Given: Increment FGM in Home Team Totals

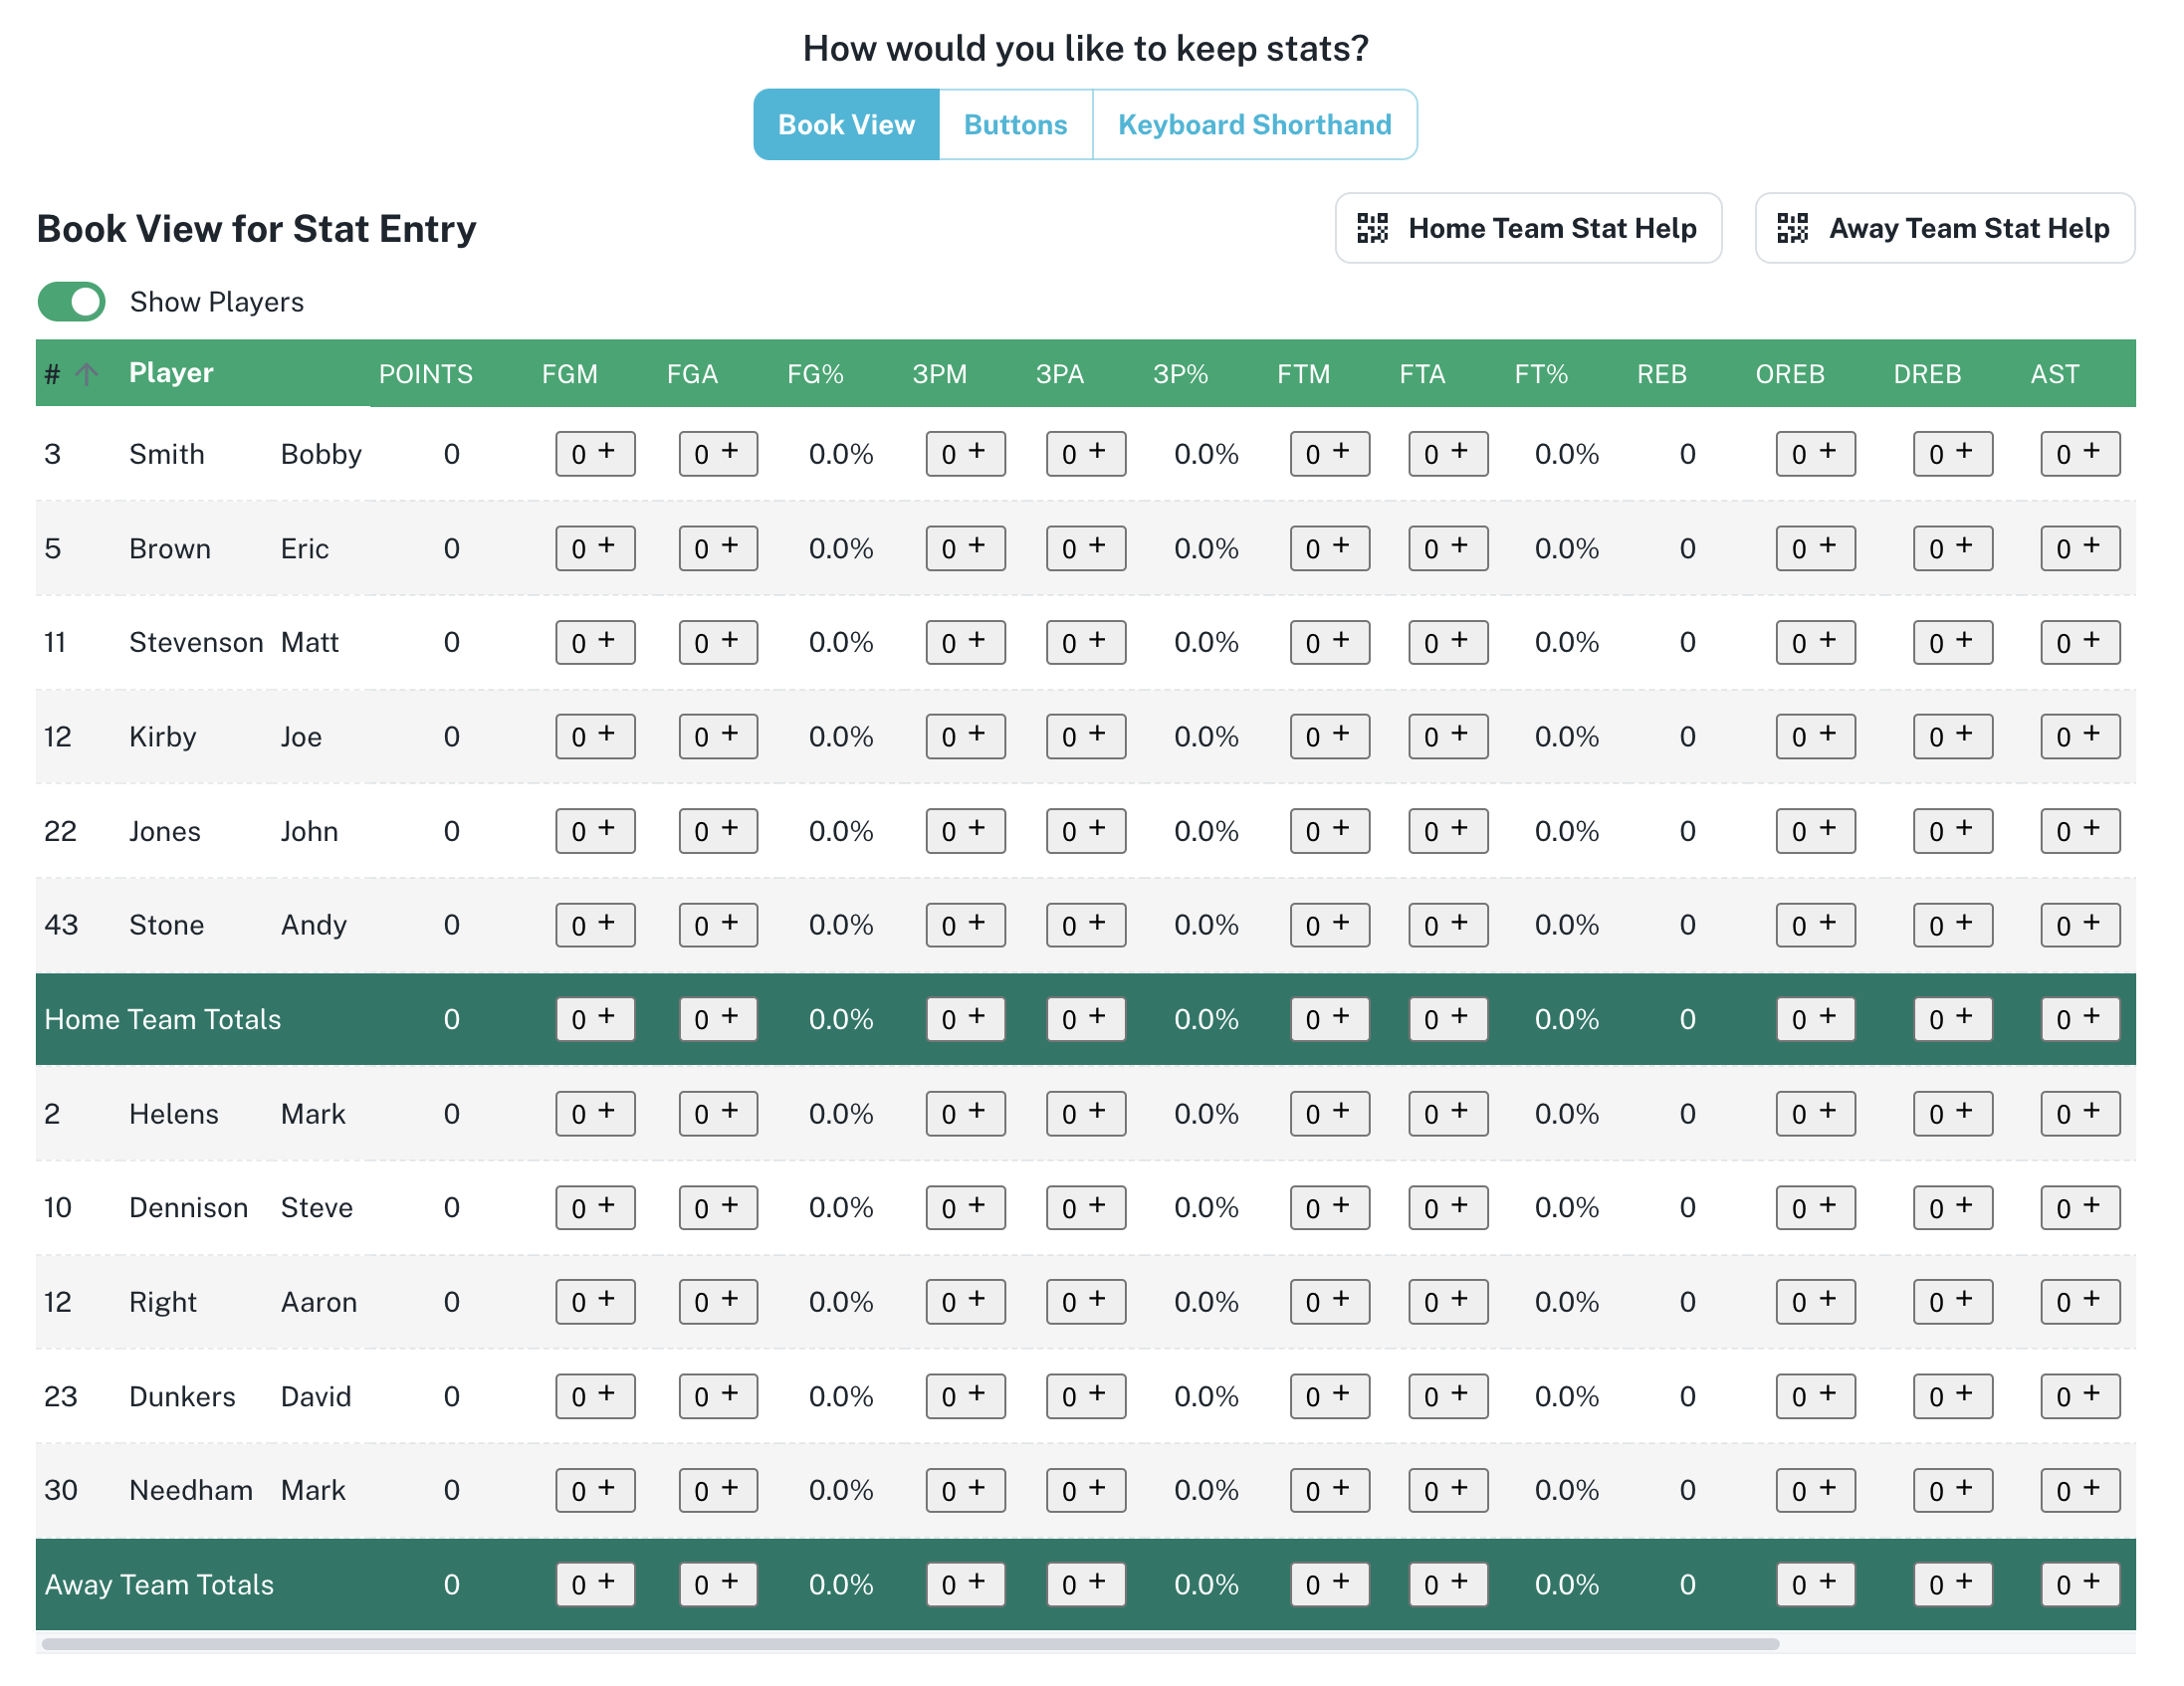Looking at the screenshot, I should pos(595,1019).
